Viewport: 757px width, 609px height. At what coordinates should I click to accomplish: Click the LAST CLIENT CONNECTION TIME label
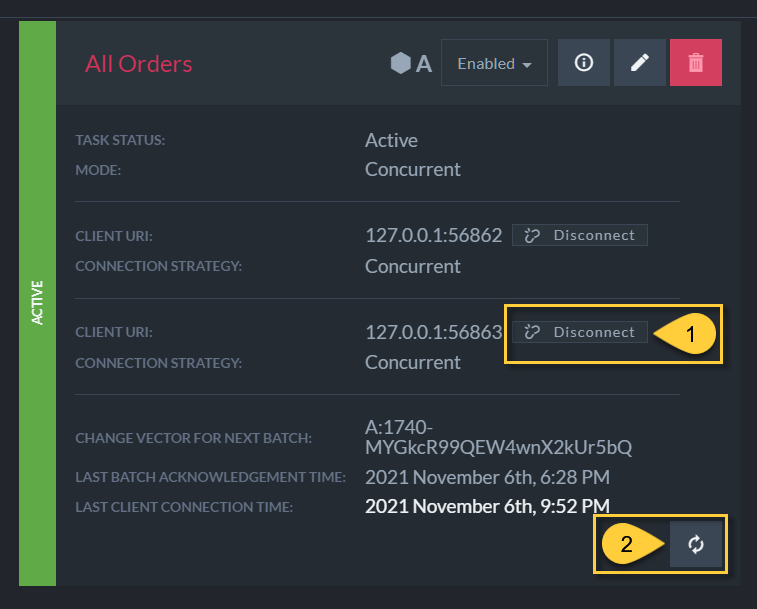pos(184,507)
